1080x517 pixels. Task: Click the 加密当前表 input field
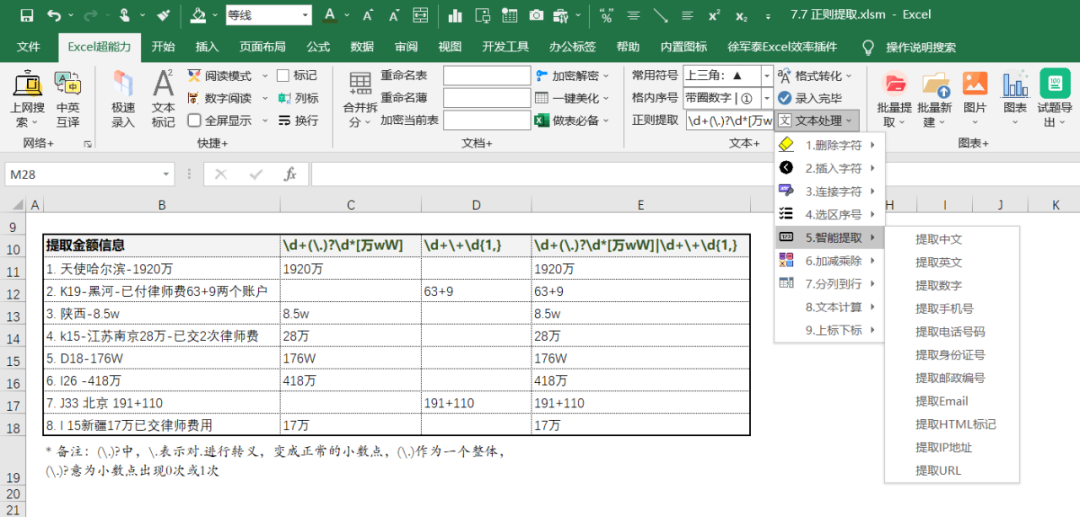[x=486, y=120]
